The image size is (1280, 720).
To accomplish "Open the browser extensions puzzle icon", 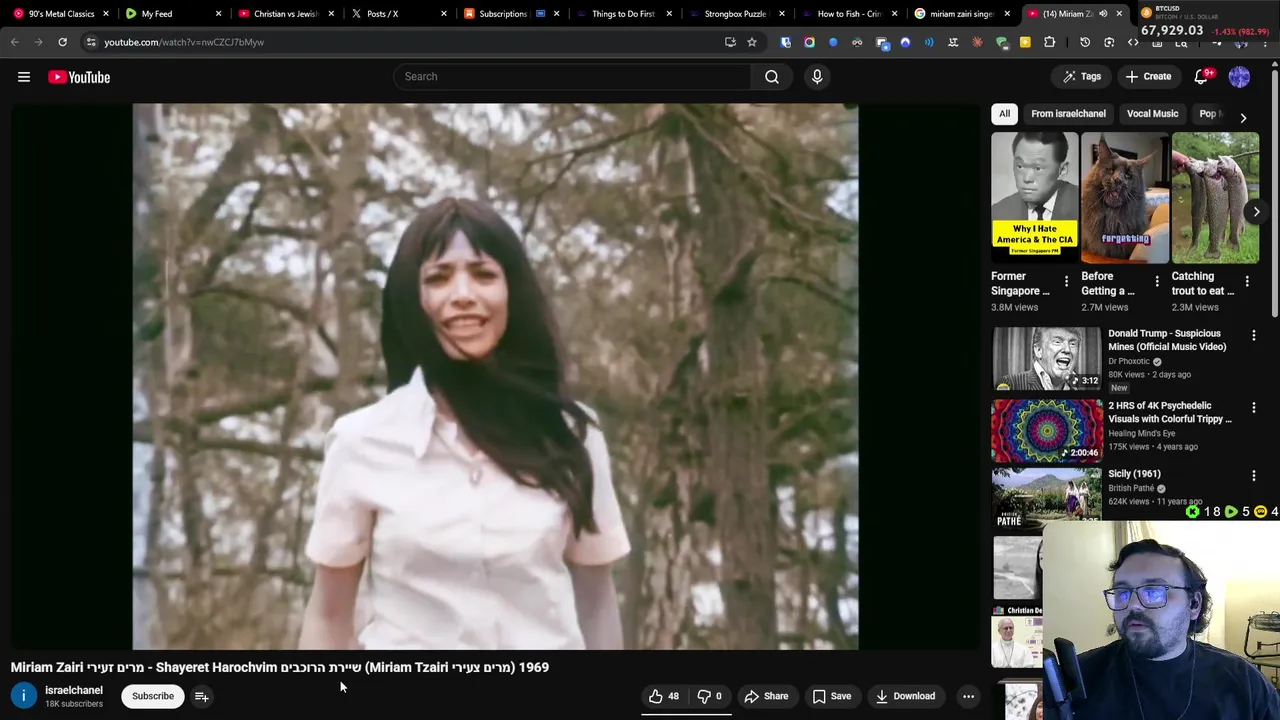I will 1049,42.
